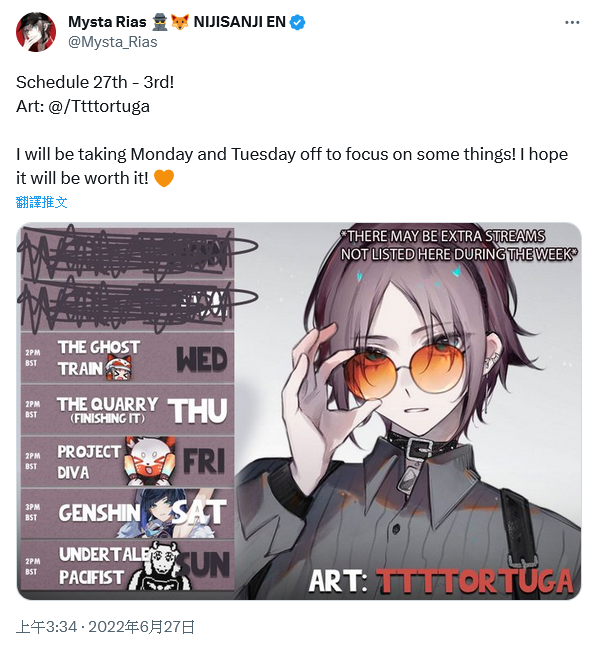
Task: Open the three-dot more options menu
Action: [x=572, y=22]
